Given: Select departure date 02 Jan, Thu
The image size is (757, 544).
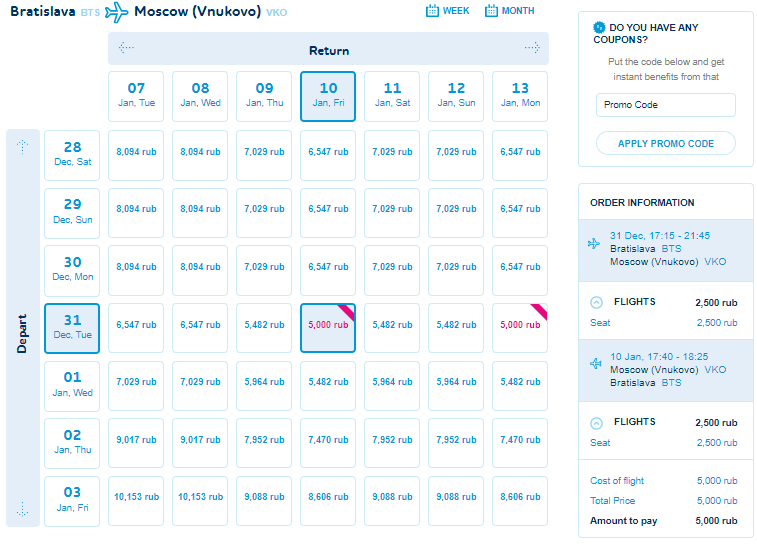Looking at the screenshot, I should click(x=72, y=444).
